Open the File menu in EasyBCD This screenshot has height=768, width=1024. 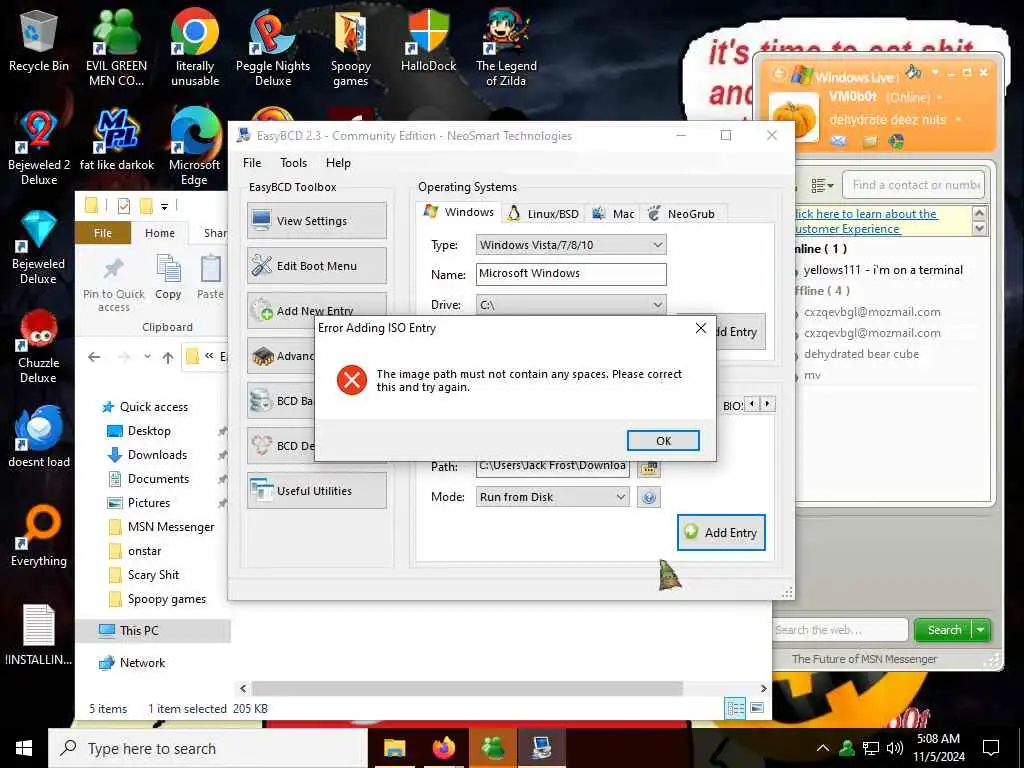[252, 163]
